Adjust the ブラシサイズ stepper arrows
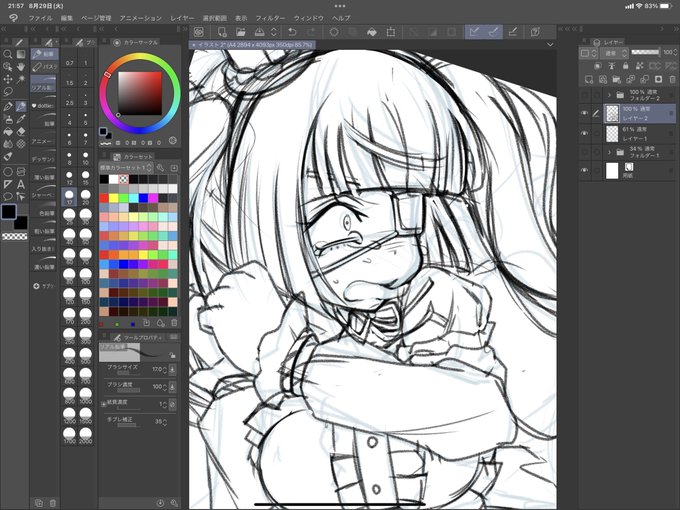This screenshot has height=510, width=680. point(165,369)
